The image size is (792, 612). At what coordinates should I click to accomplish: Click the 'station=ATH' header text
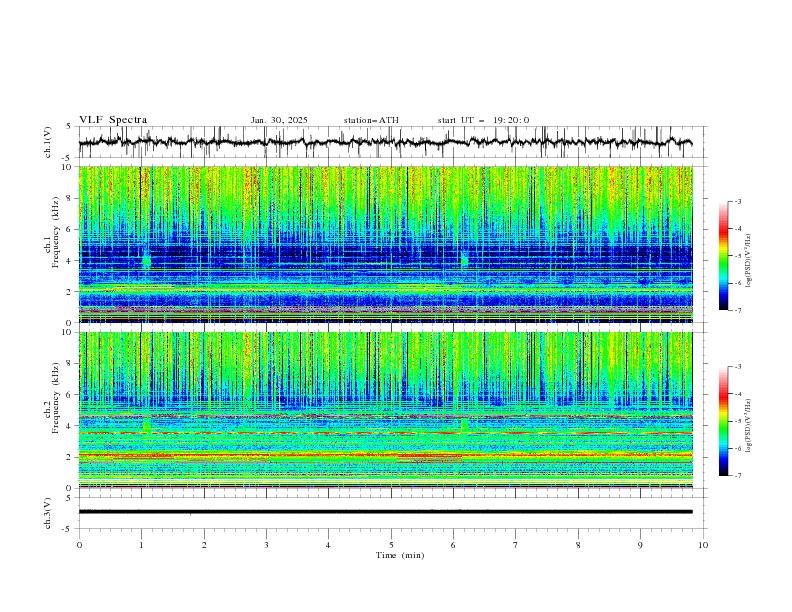[x=371, y=120]
